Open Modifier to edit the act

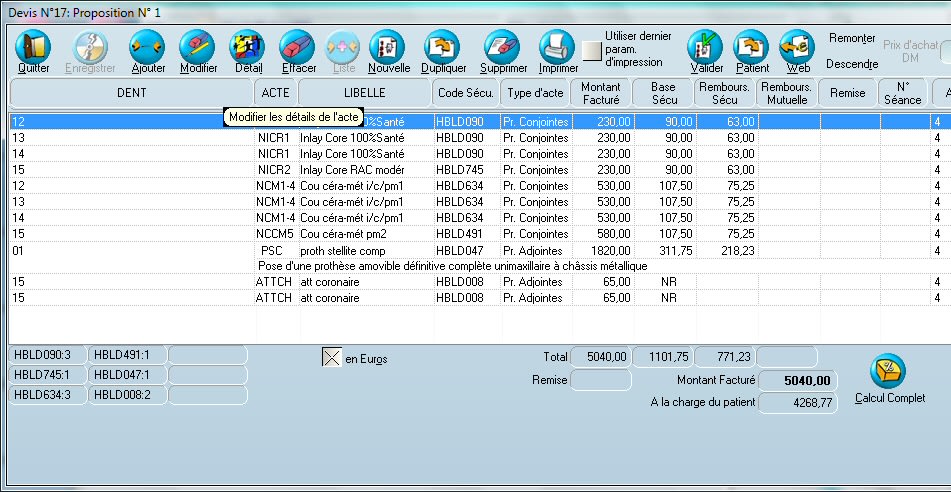pyautogui.click(x=198, y=48)
